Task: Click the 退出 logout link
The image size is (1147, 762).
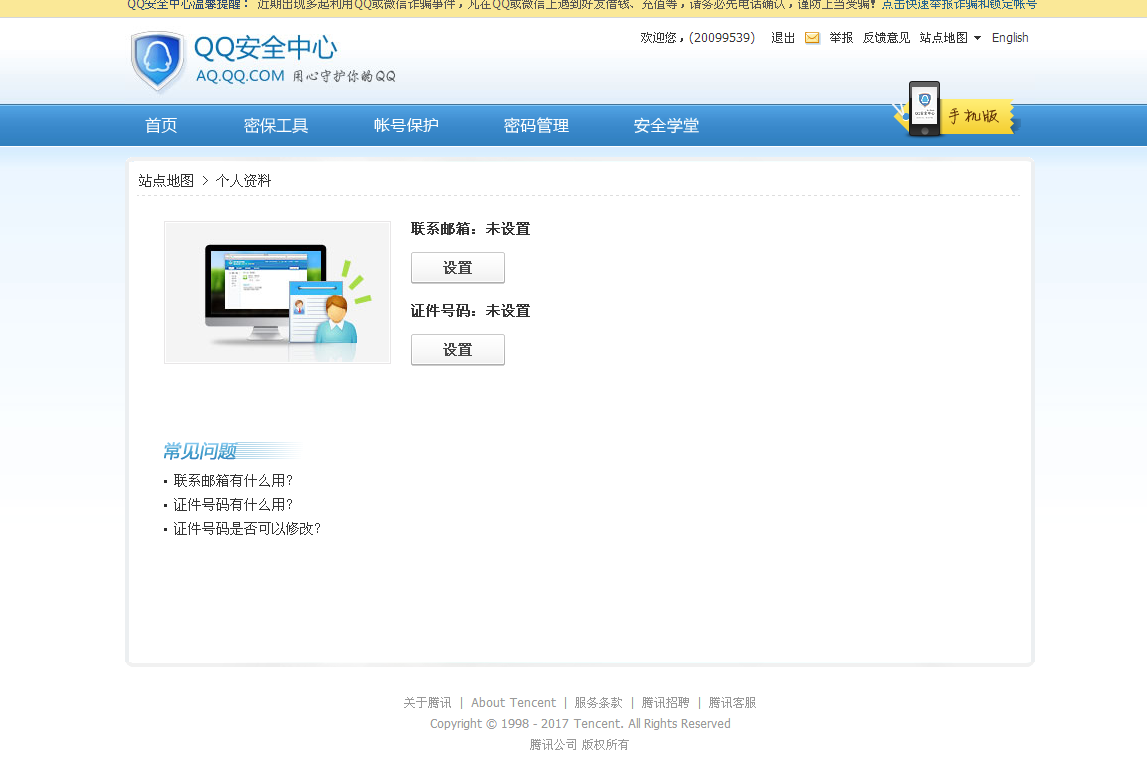Action: [x=783, y=38]
